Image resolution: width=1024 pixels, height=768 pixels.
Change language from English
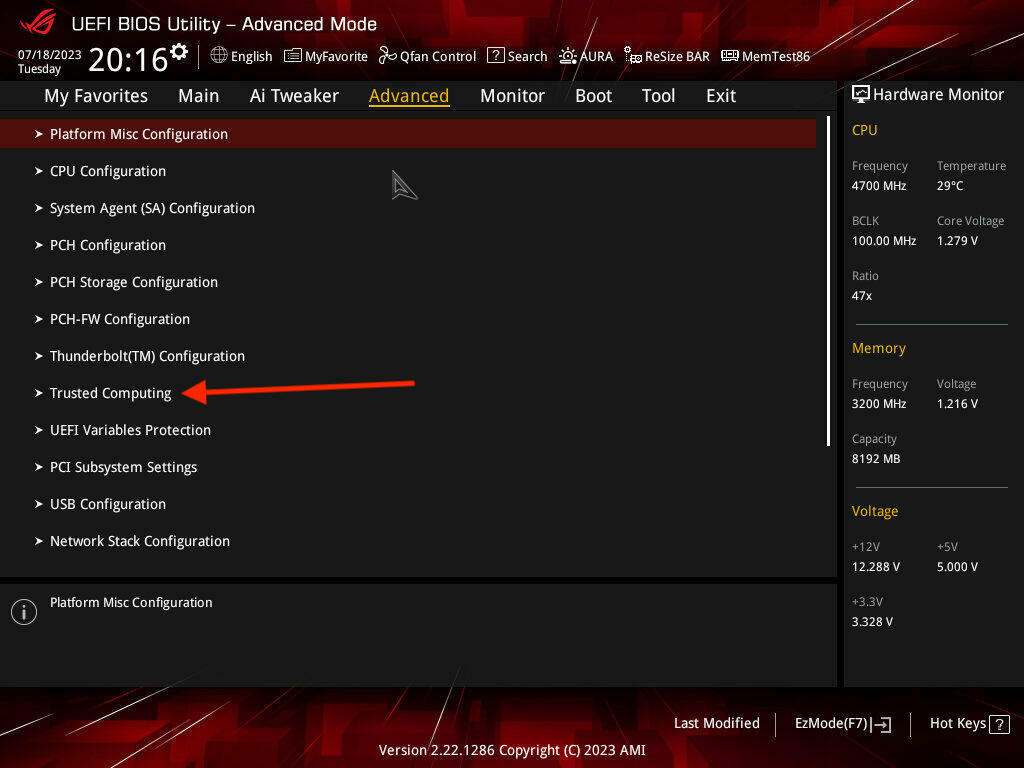(x=251, y=56)
